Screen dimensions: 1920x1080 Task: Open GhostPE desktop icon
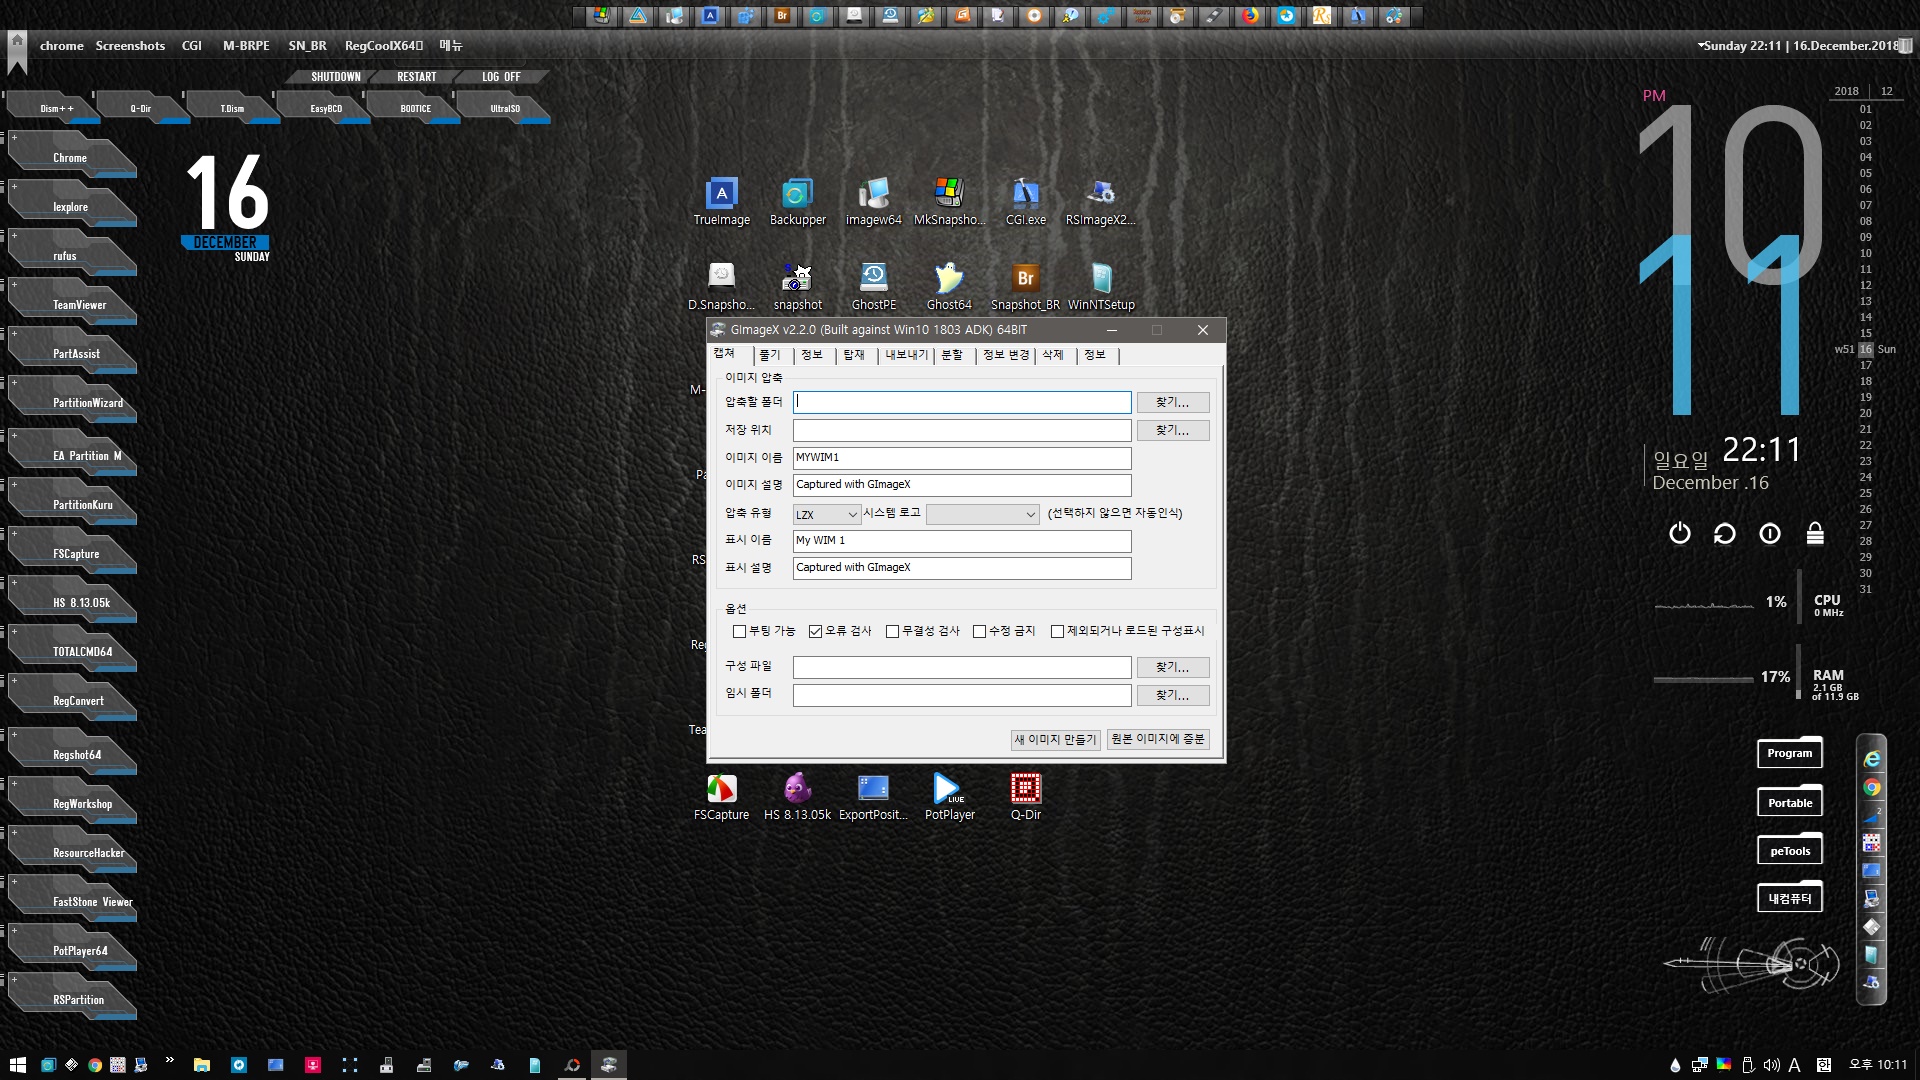coord(873,286)
